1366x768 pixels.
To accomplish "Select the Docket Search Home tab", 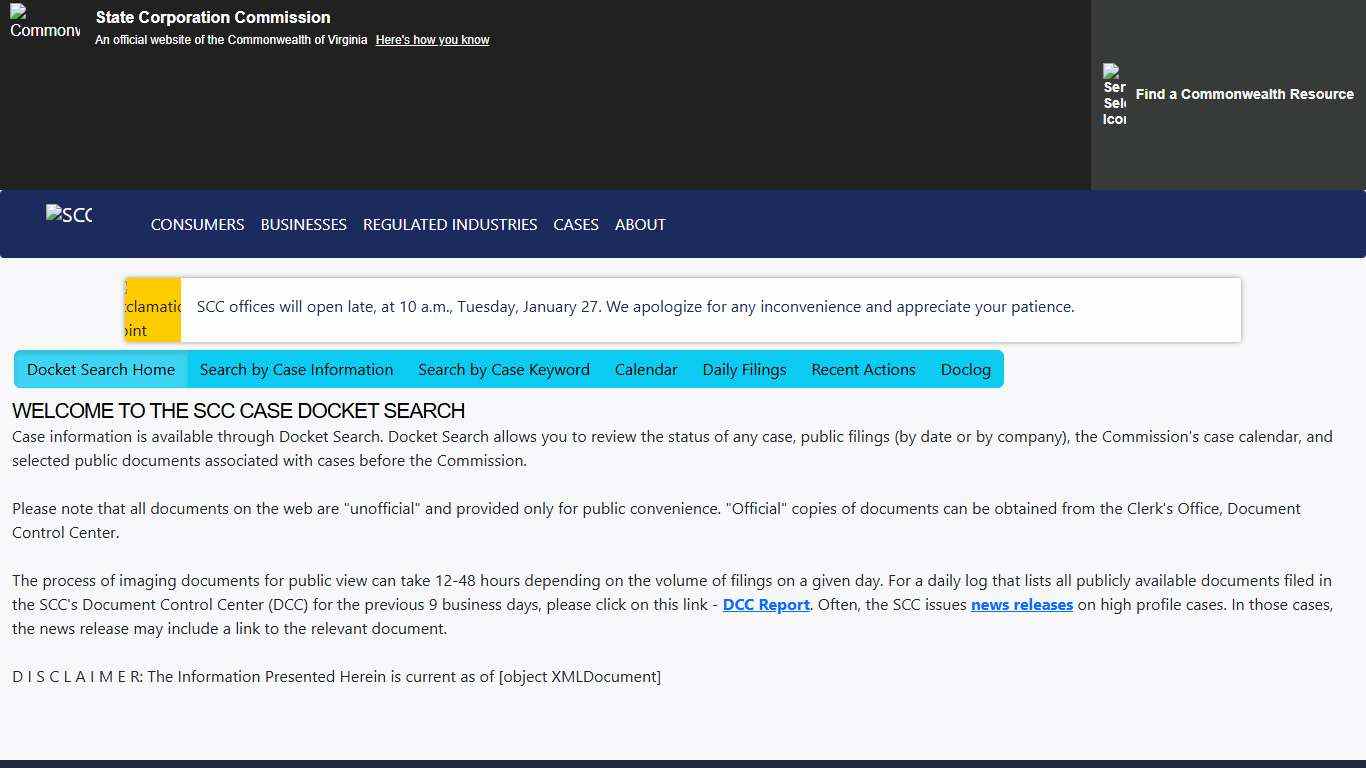I will tap(100, 369).
